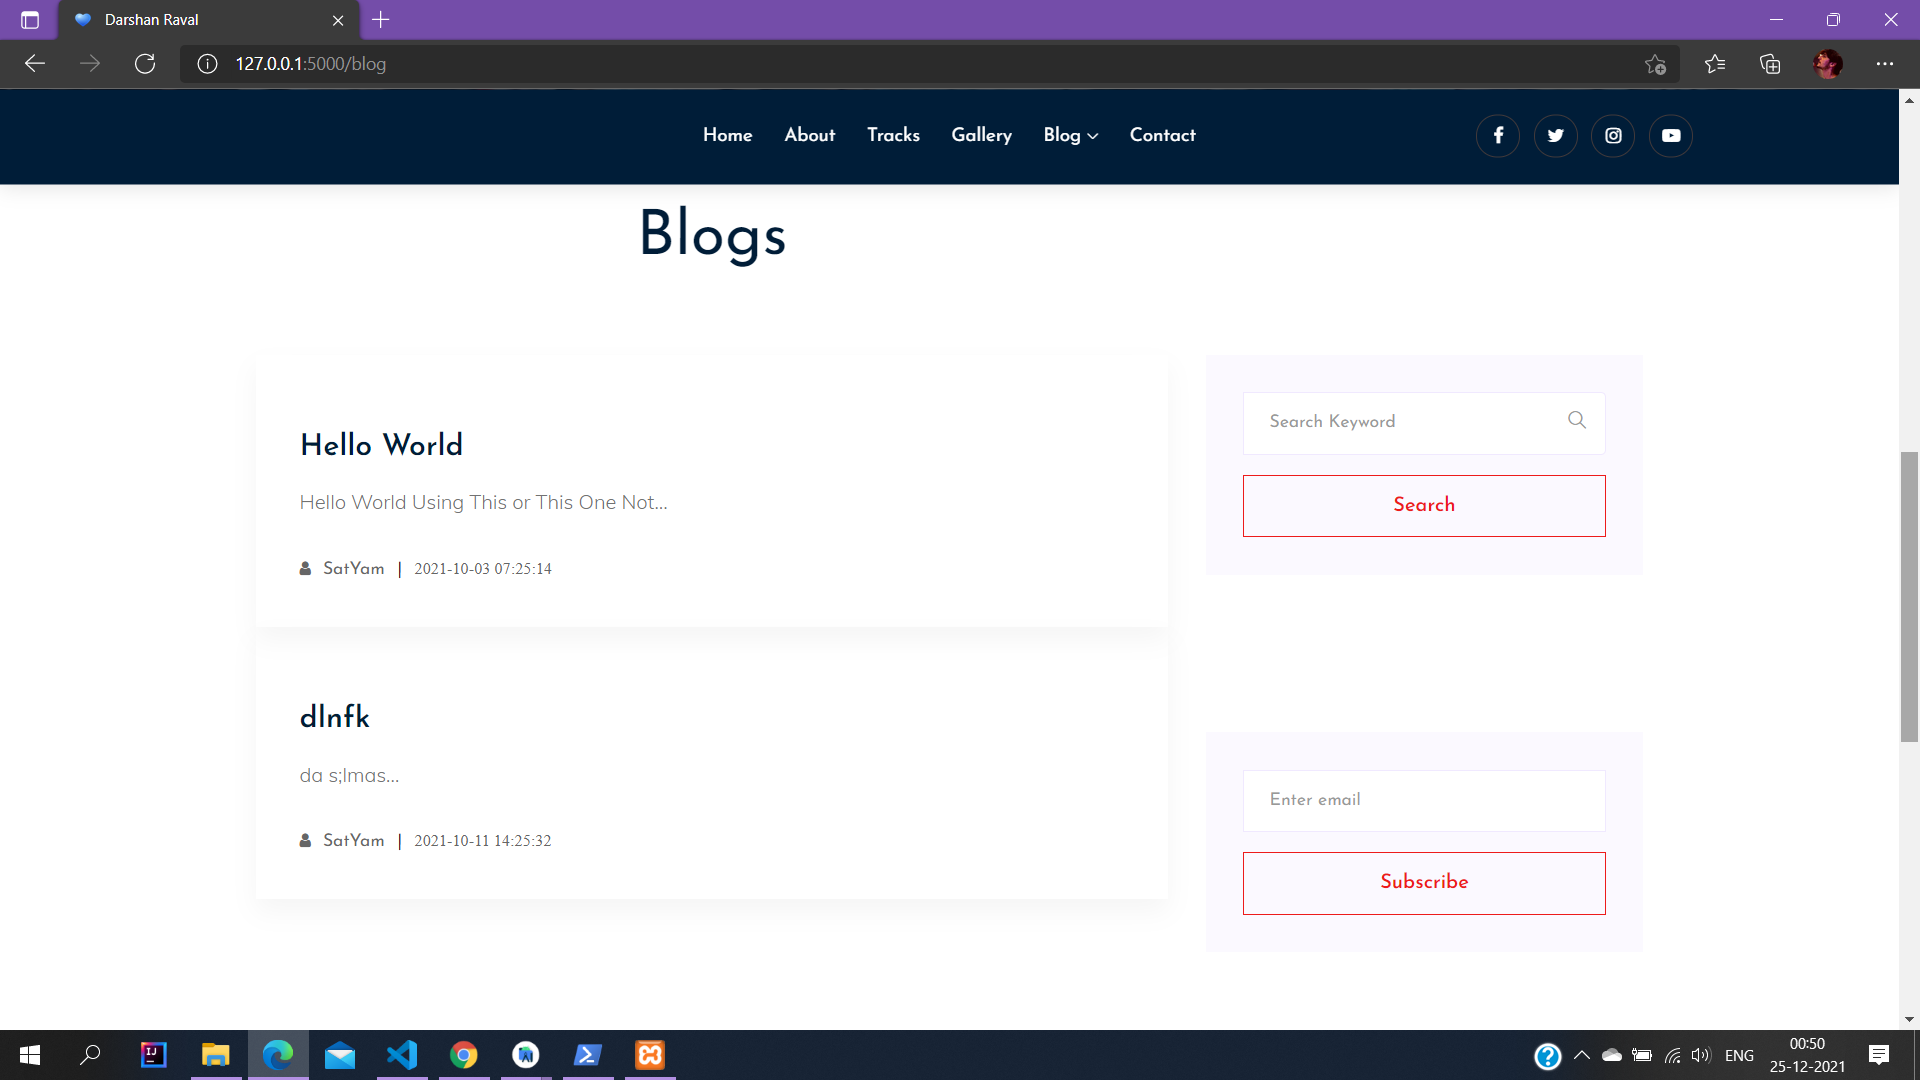Open the Hello World blog post
The image size is (1920, 1080).
[x=381, y=446]
